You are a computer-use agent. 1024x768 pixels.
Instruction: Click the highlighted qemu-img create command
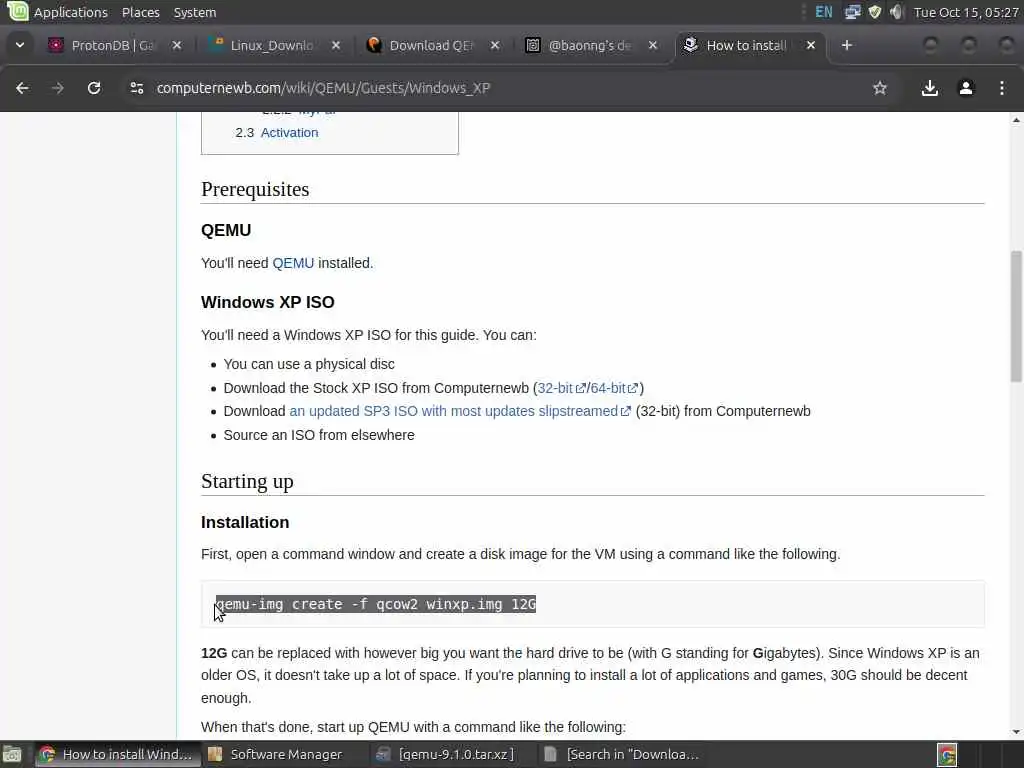pos(376,604)
